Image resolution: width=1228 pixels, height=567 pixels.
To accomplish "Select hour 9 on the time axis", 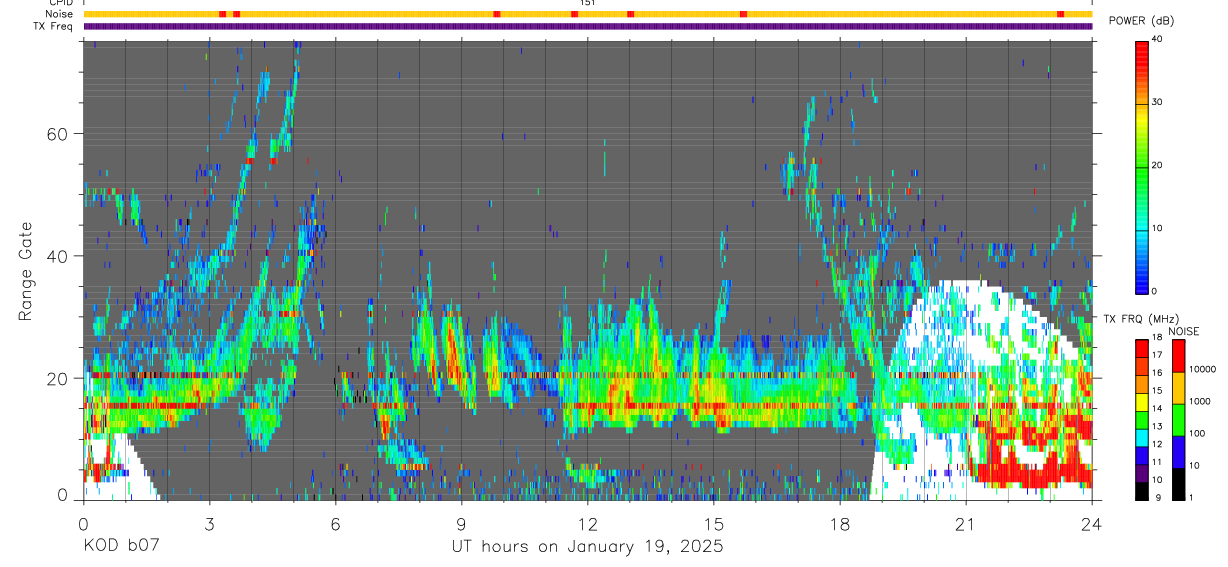I will (461, 524).
